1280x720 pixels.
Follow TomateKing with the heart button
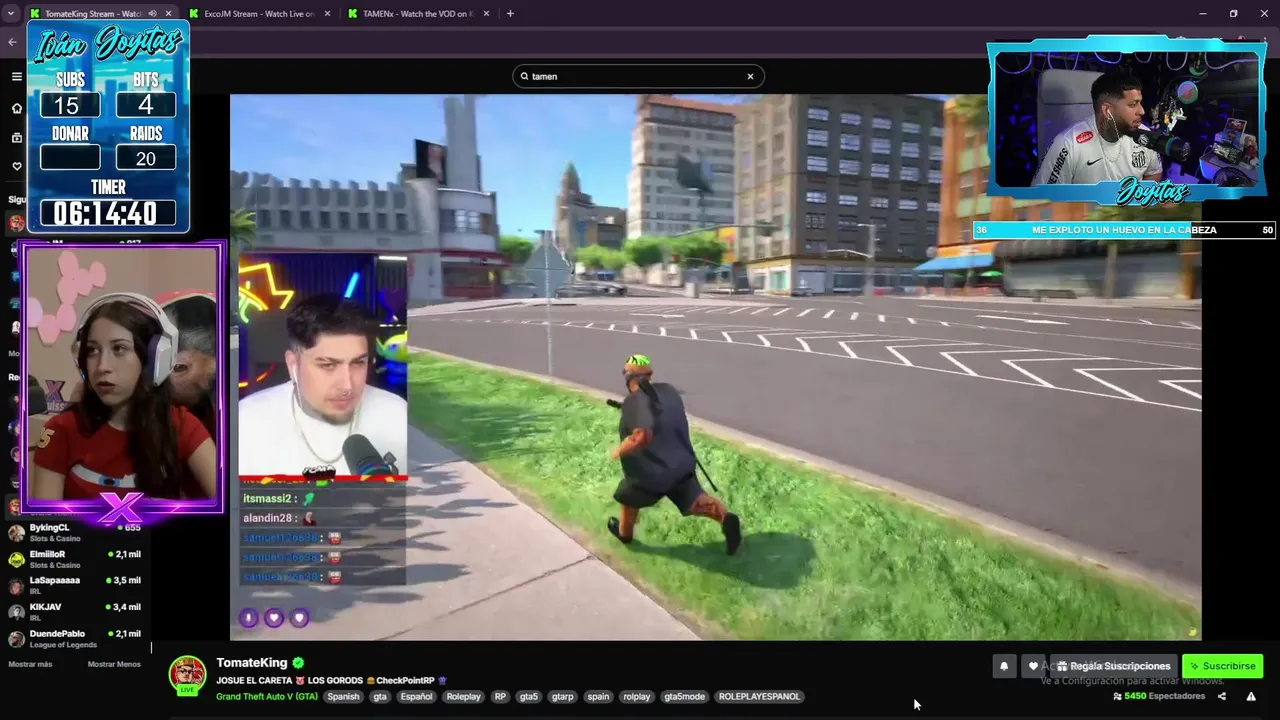coord(1033,666)
